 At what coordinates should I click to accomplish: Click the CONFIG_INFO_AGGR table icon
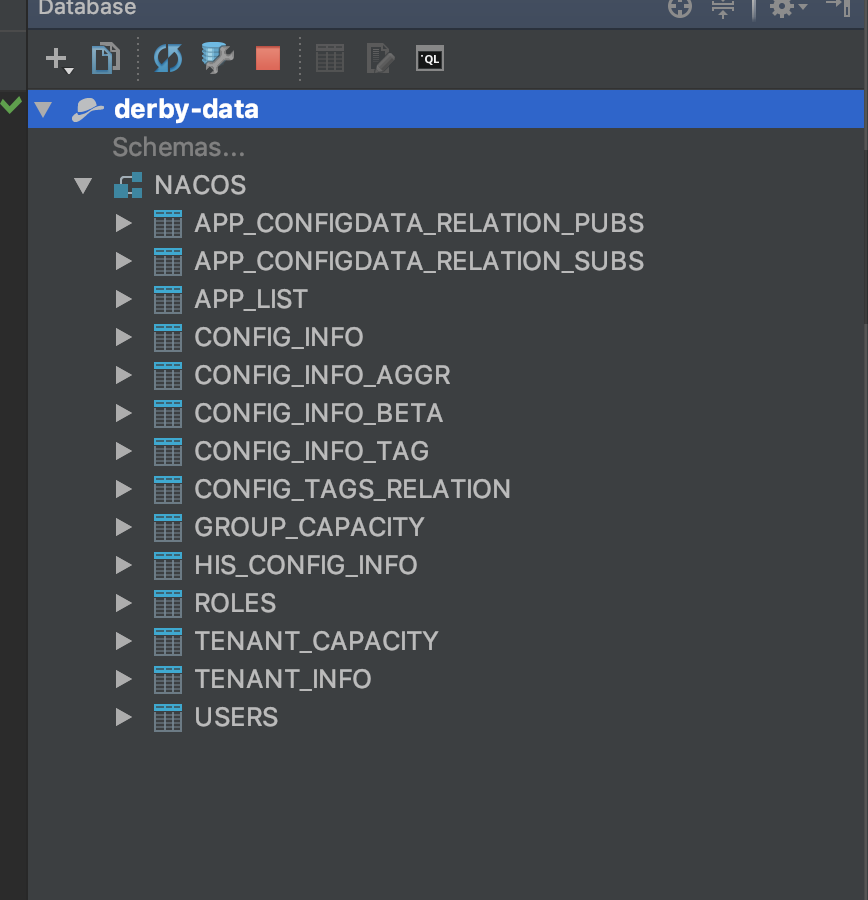pos(168,375)
